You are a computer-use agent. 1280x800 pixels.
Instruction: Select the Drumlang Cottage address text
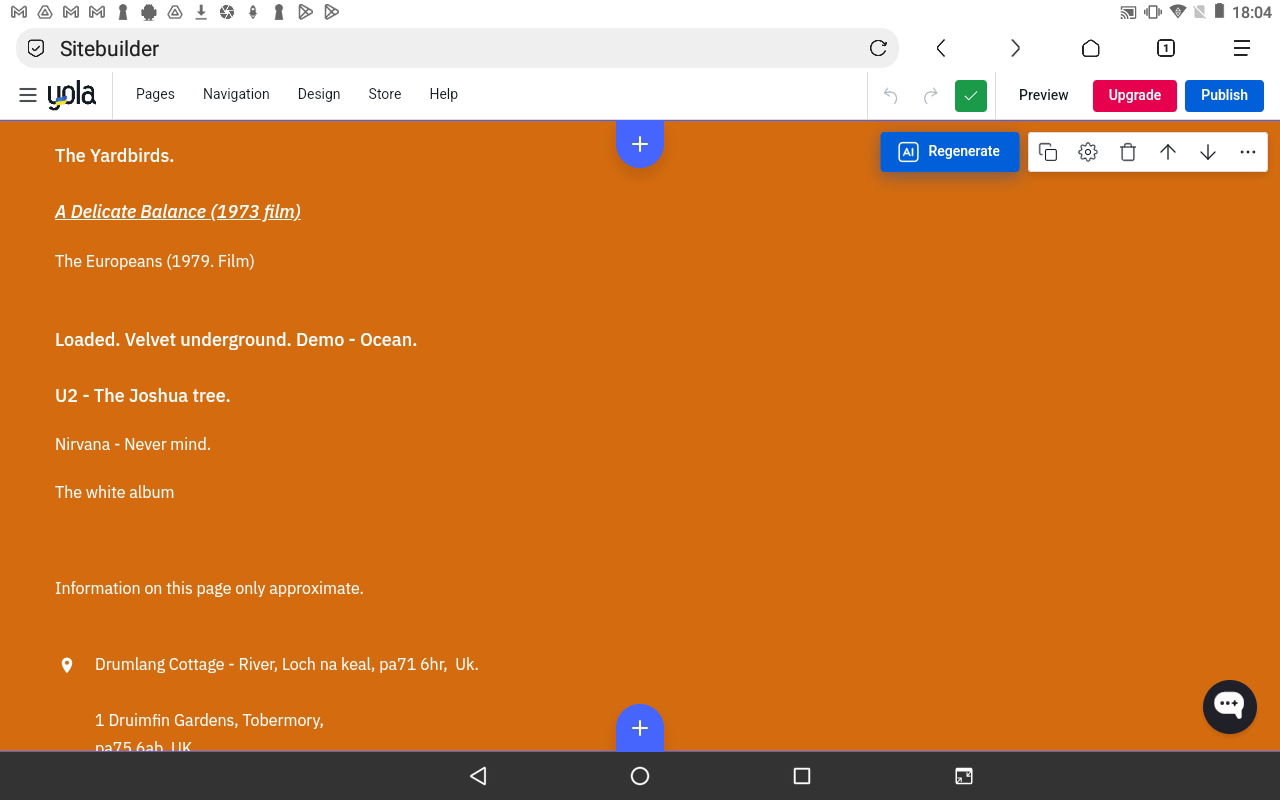pyautogui.click(x=287, y=664)
